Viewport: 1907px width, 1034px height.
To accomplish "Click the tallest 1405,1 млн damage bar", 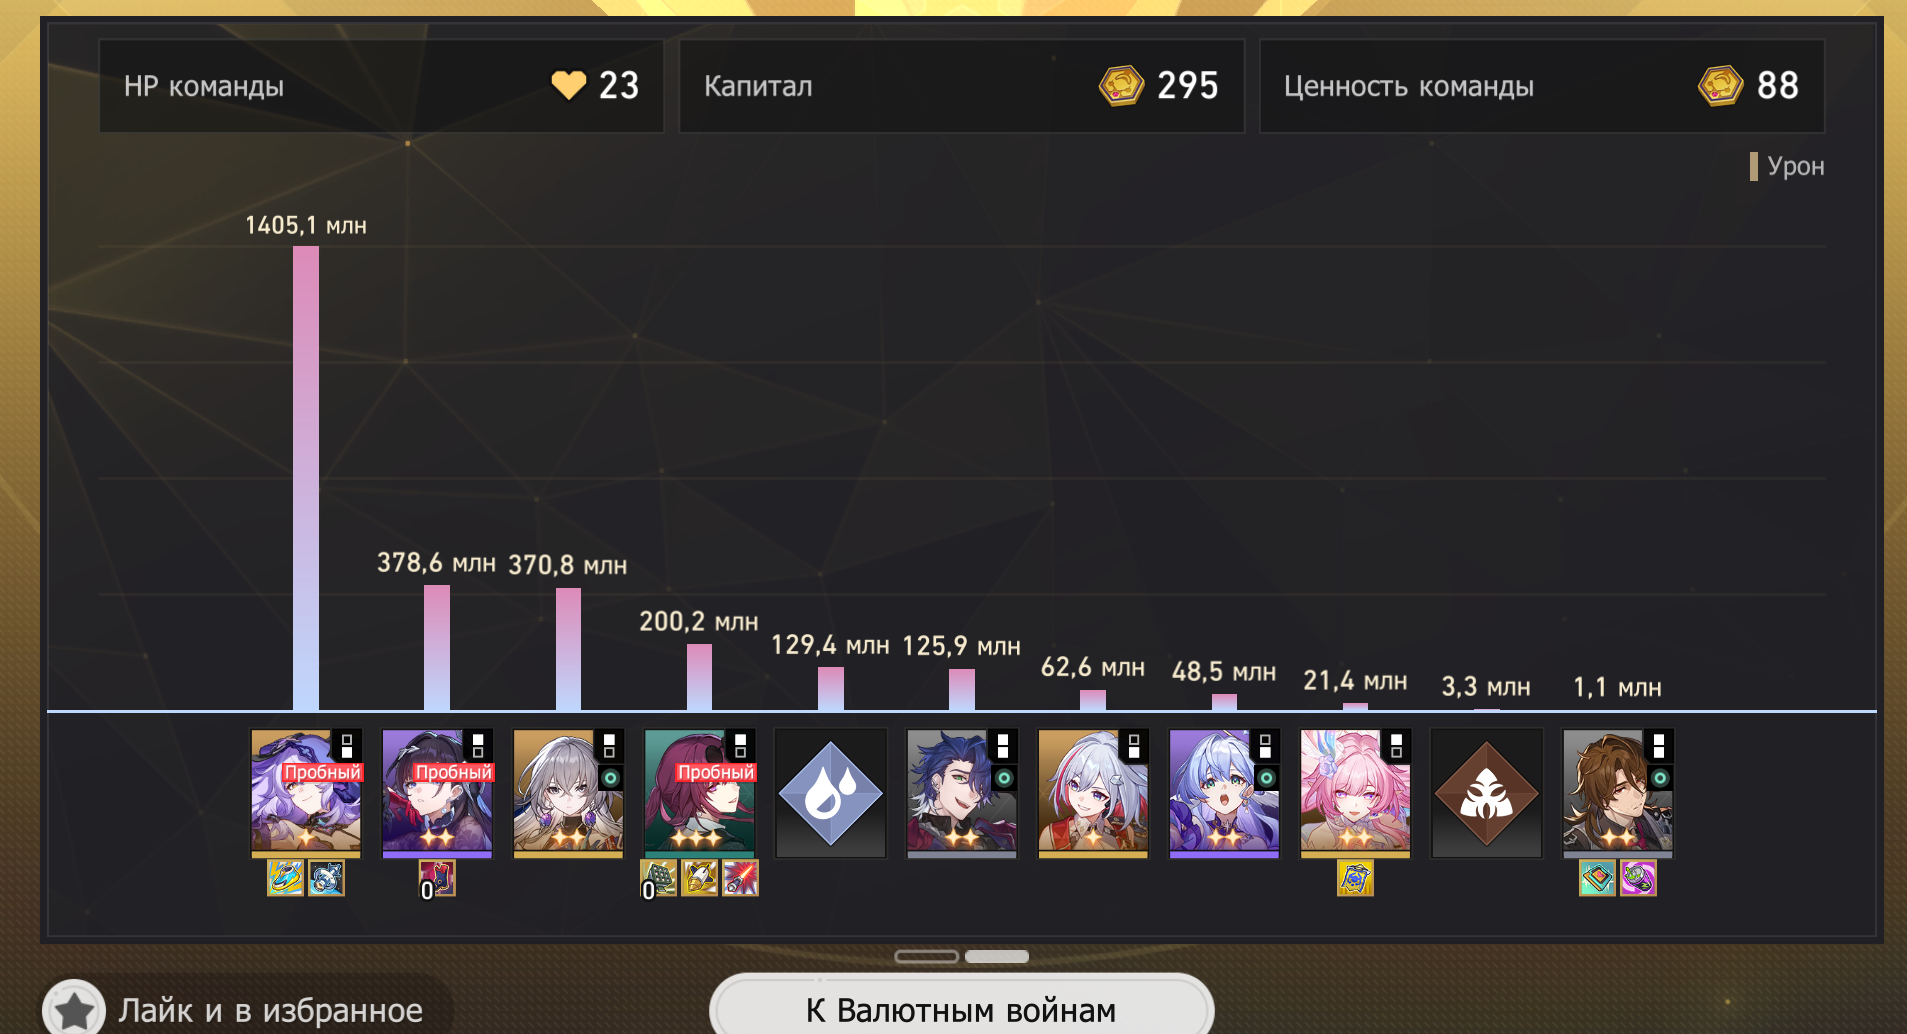I will coord(306,478).
